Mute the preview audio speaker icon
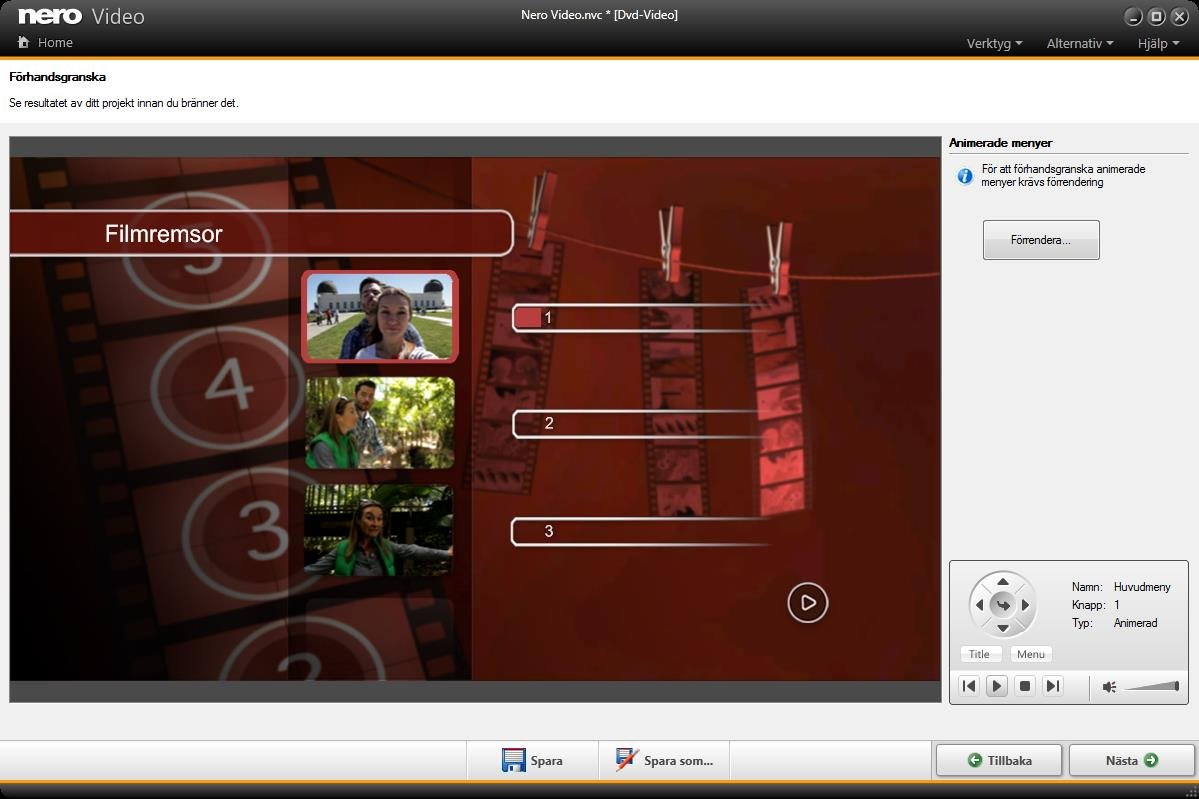The image size is (1199, 799). click(x=1110, y=687)
